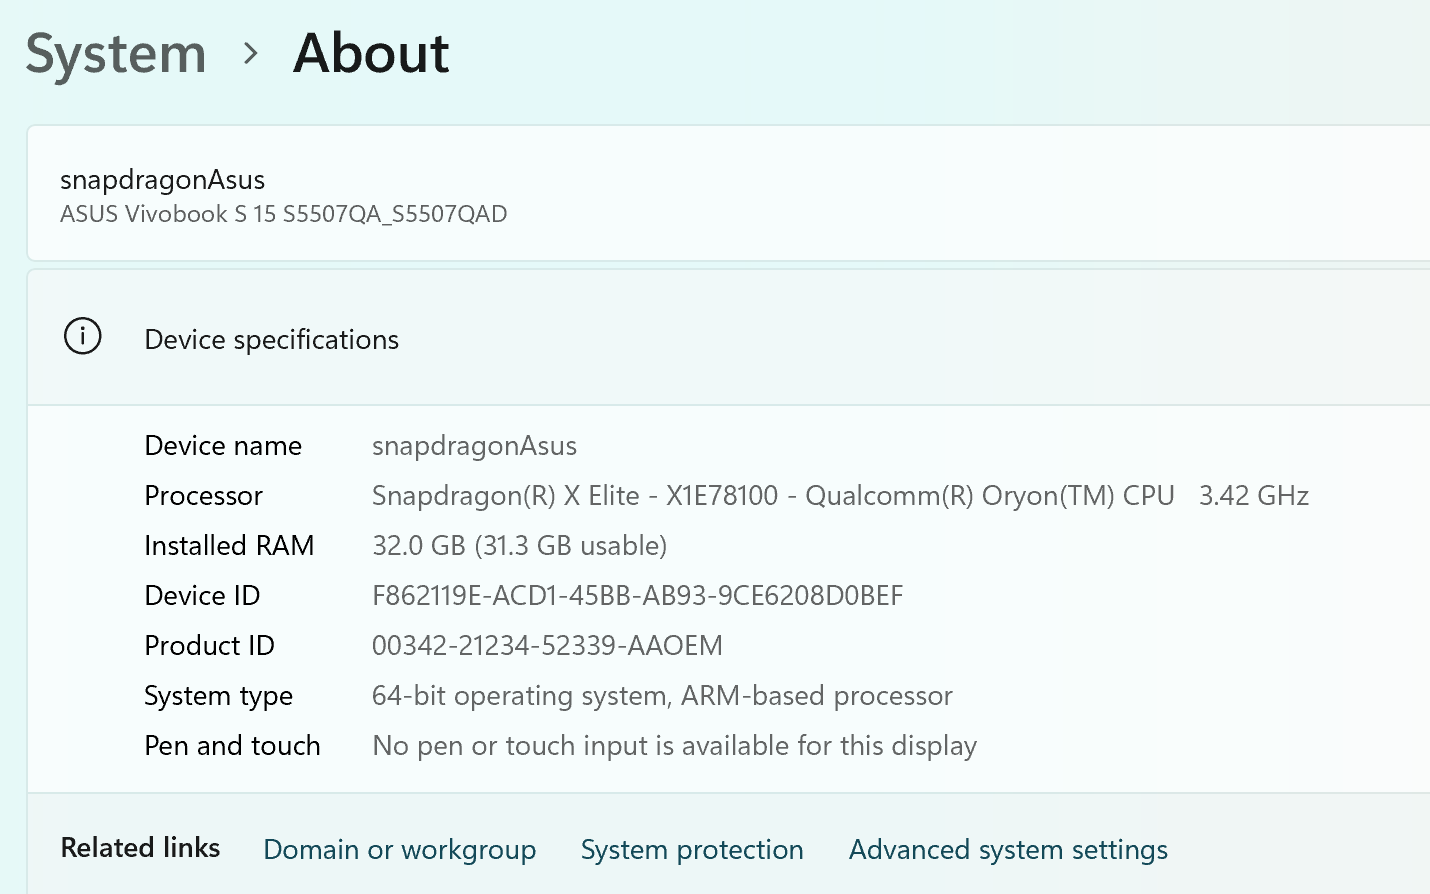The image size is (1430, 894).
Task: Click the Processor label
Action: click(203, 496)
